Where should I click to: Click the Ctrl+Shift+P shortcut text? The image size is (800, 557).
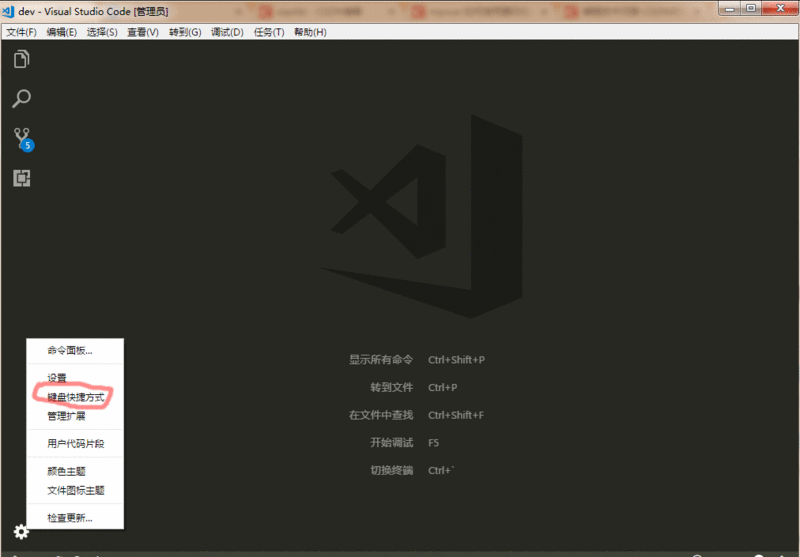tap(456, 360)
